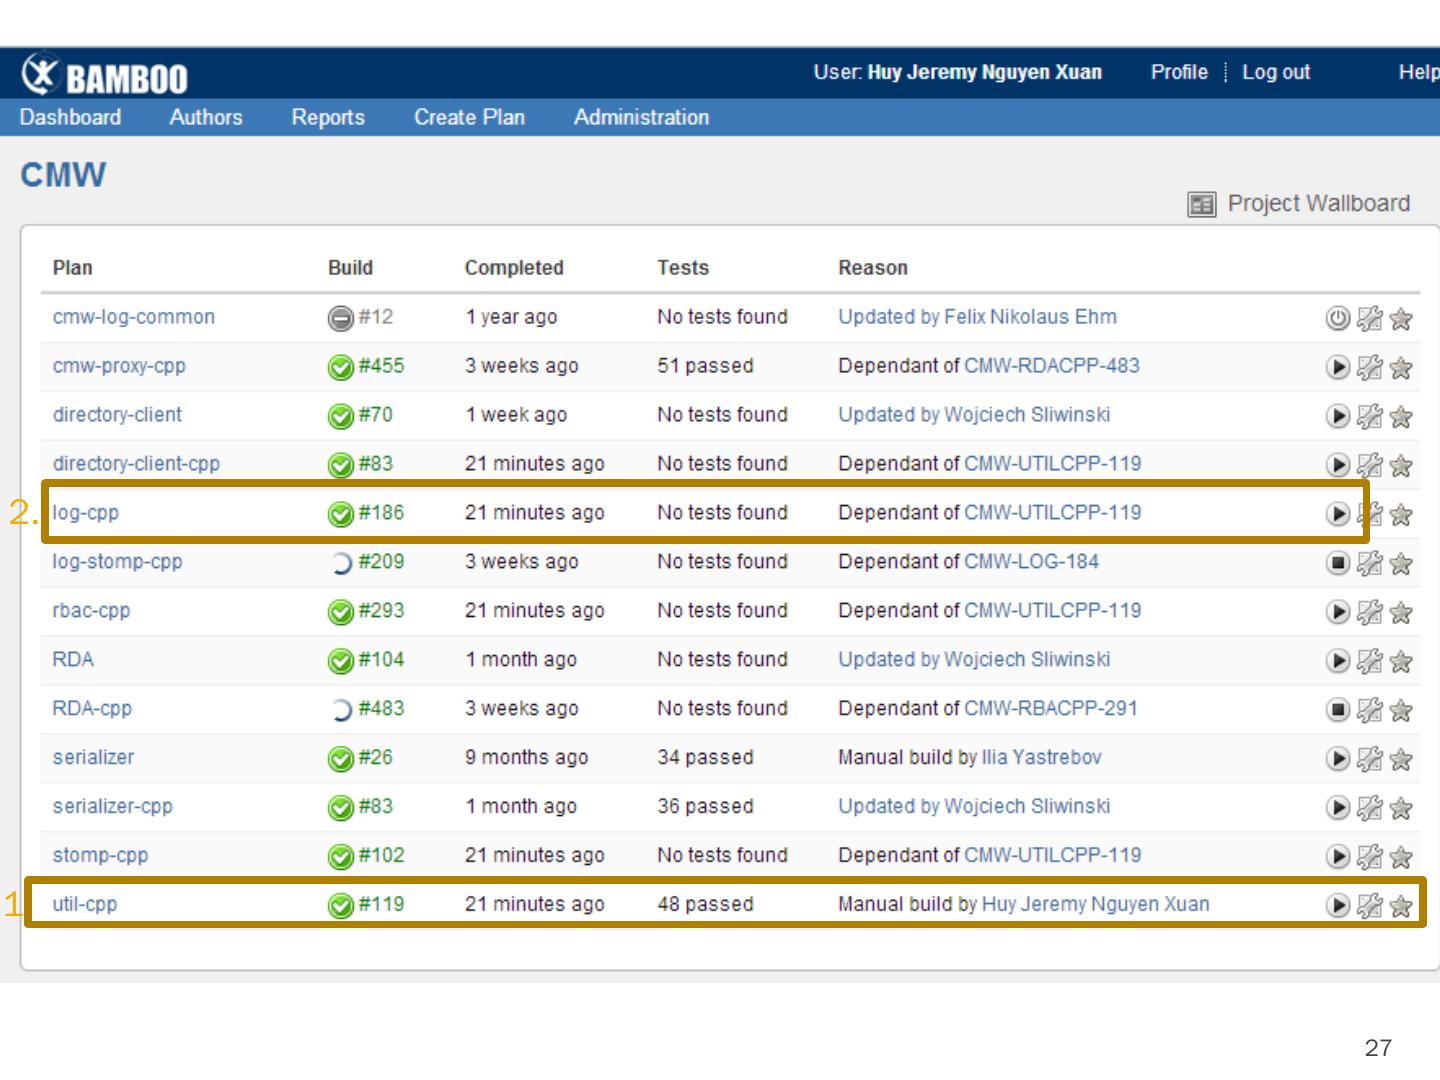The width and height of the screenshot is (1440, 1080).
Task: Go to Create Plan
Action: click(x=469, y=117)
